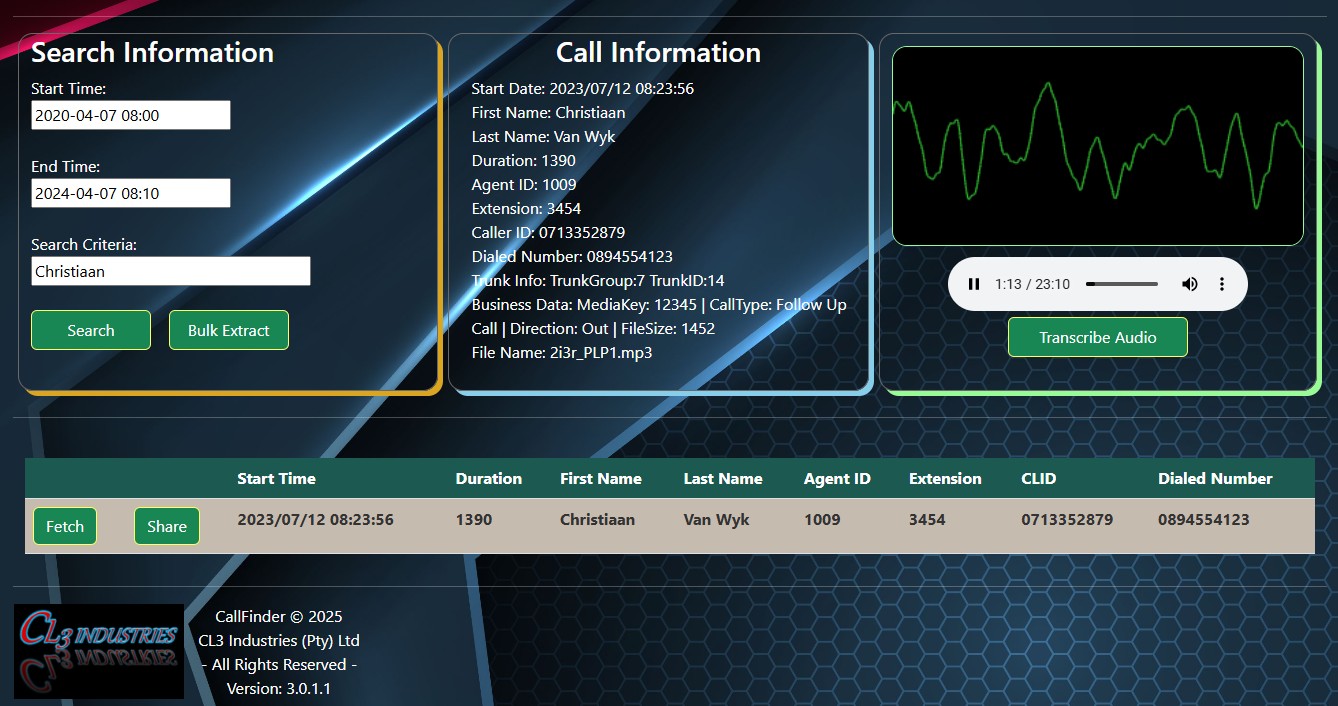Sort results by the Duration column

(x=489, y=478)
